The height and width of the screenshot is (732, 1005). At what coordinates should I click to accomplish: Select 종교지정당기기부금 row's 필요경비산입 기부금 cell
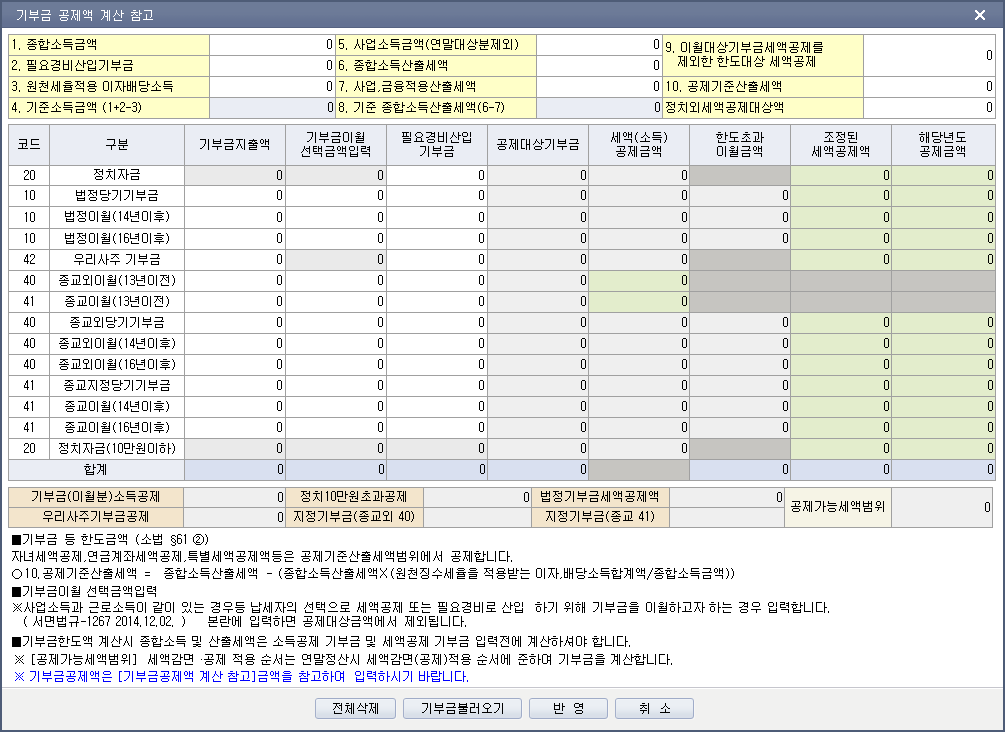pyautogui.click(x=437, y=385)
